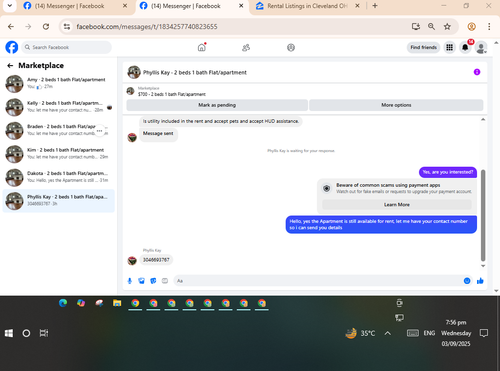Viewport: 500px width, 371px height.
Task: Click the Find friends button
Action: [x=423, y=47]
